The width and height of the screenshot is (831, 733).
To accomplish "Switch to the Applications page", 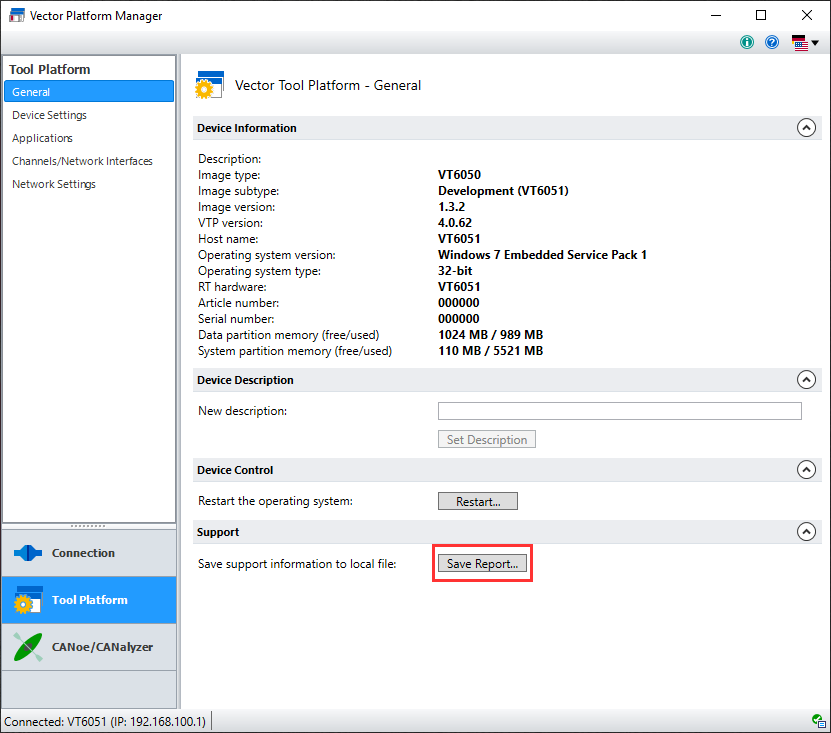I will point(42,137).
